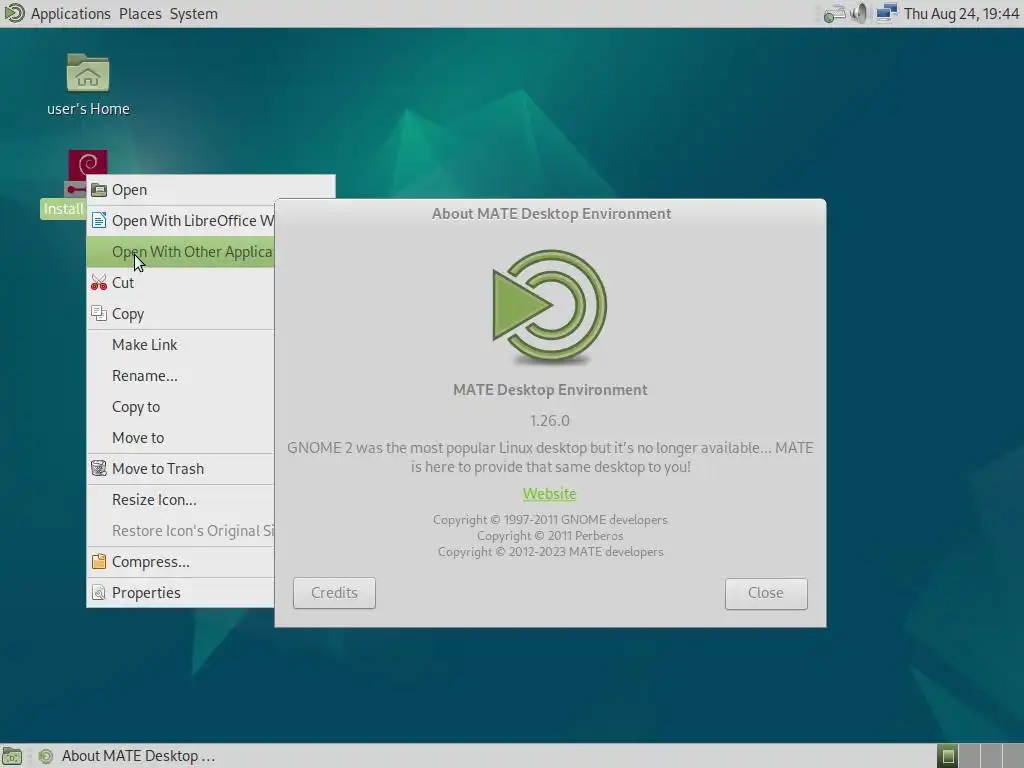Click the 2011 Perberos copyright line

(x=550, y=536)
